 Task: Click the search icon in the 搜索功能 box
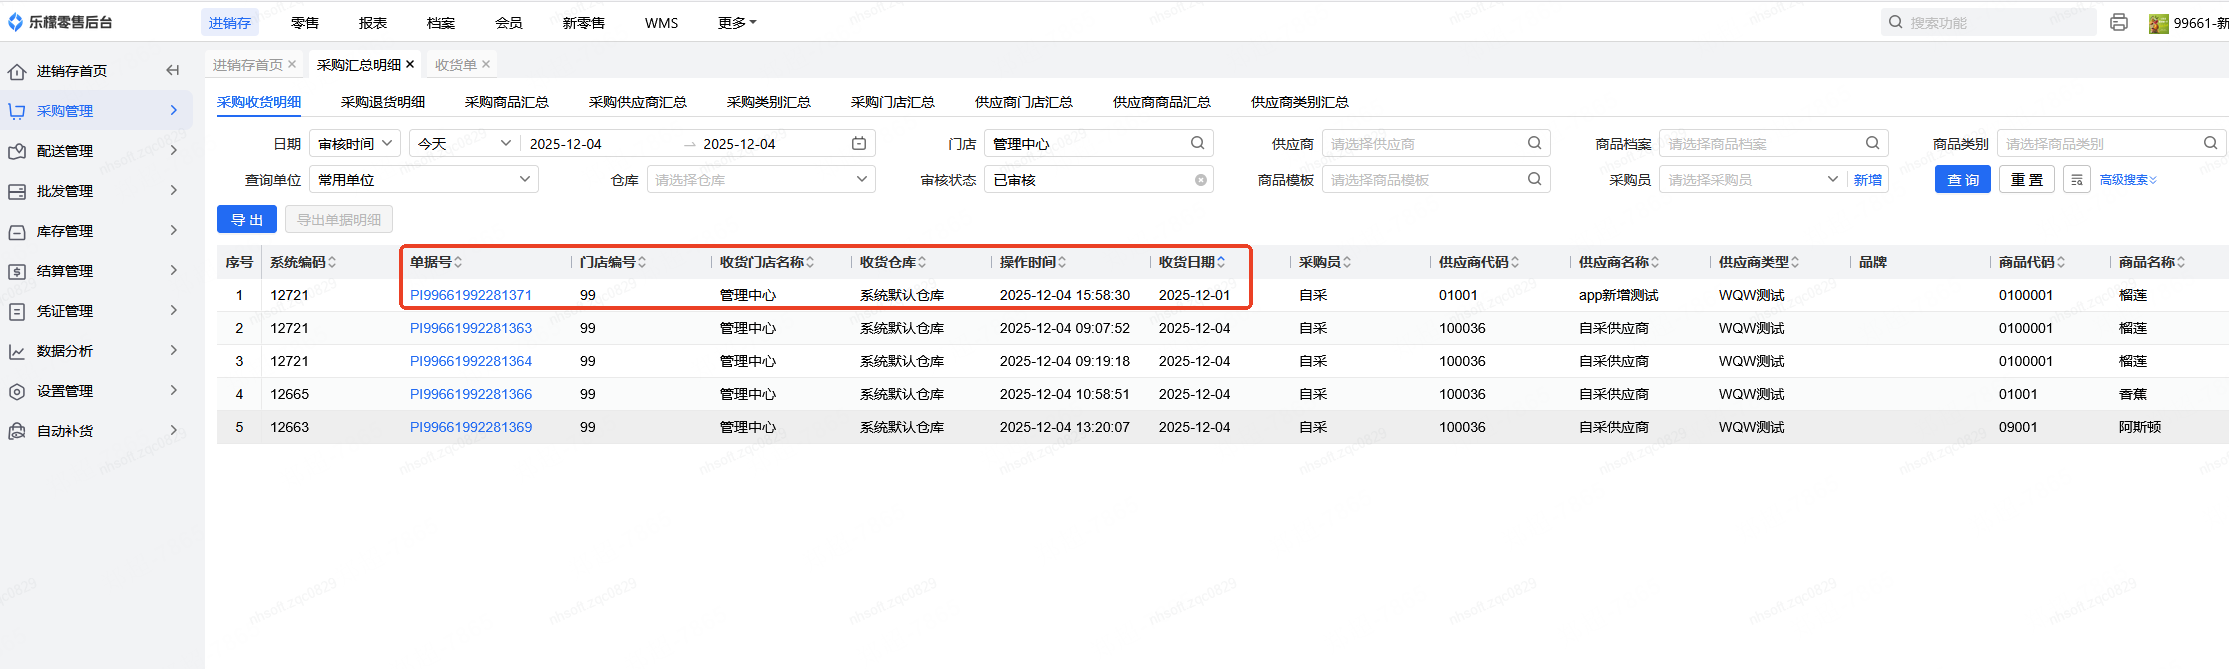[x=1895, y=22]
